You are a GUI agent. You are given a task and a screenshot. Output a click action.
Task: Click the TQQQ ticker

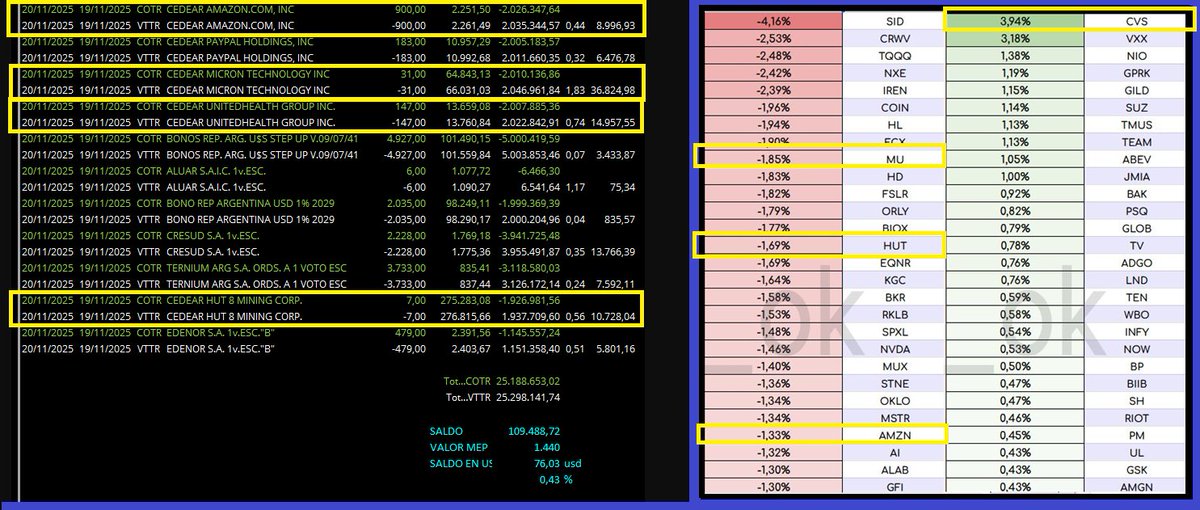(x=894, y=54)
